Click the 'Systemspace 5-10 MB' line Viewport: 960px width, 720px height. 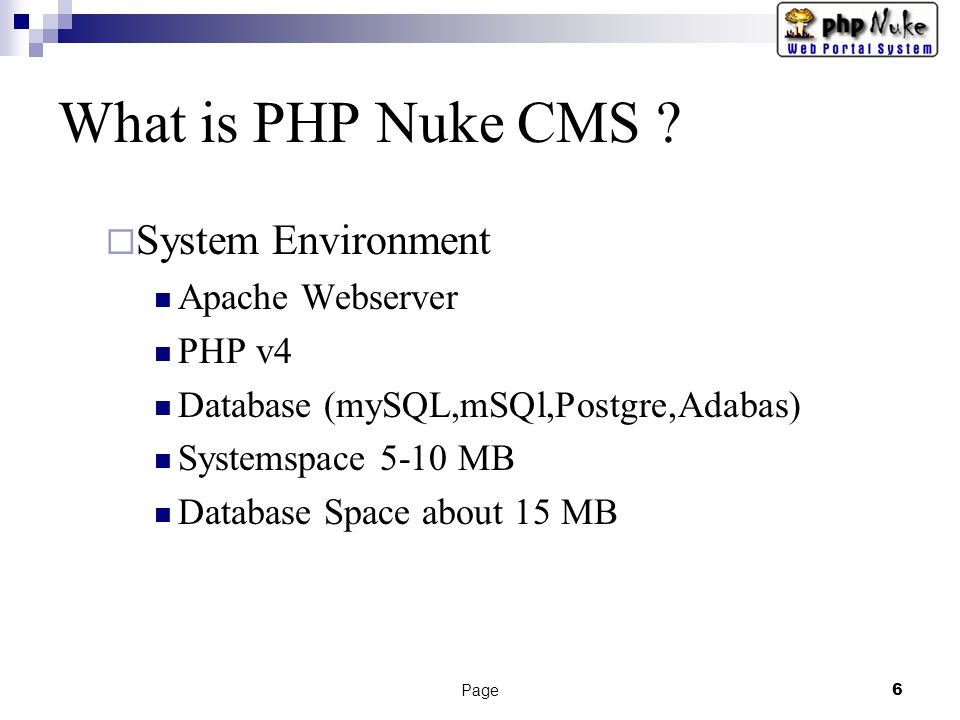(x=346, y=459)
